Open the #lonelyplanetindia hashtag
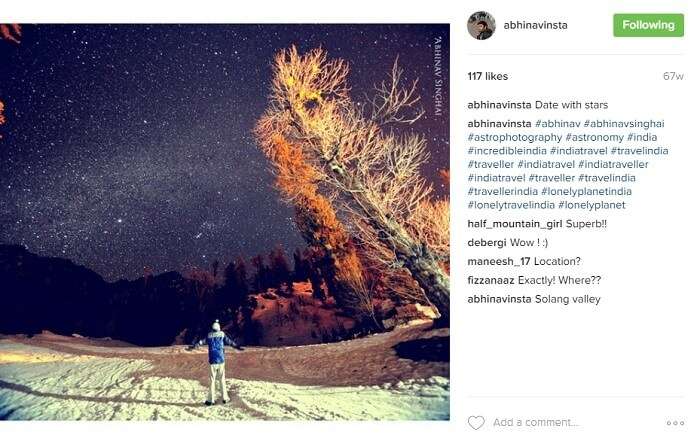Screen dimensions: 700x441 click(586, 191)
